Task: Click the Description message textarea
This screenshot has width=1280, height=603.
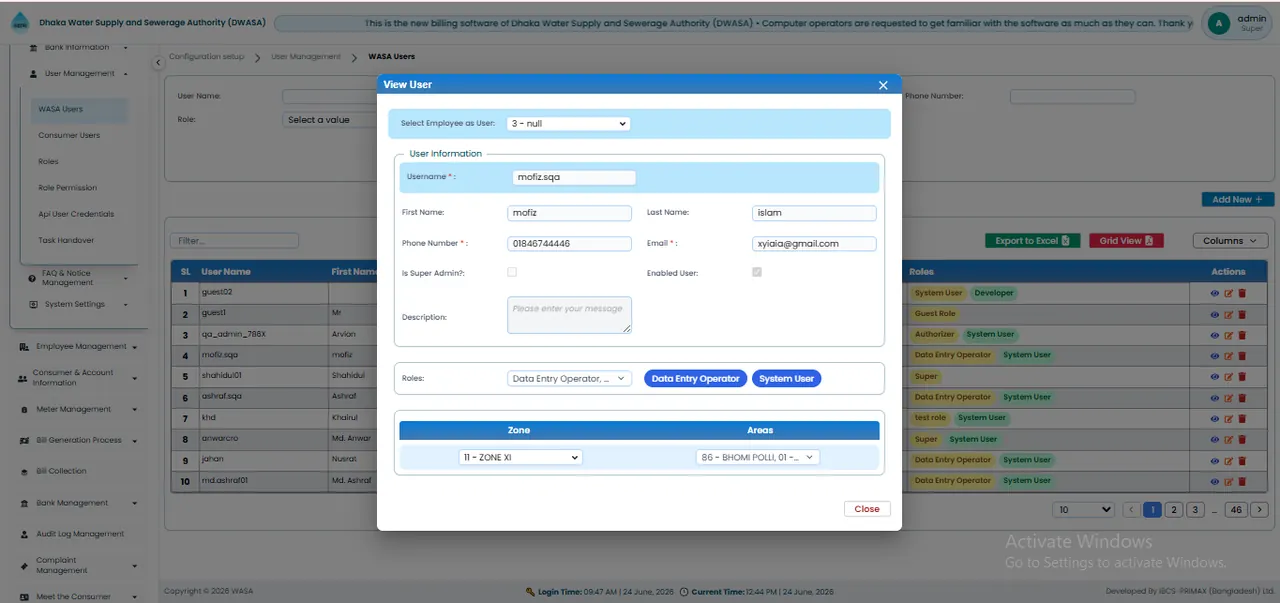Action: [570, 315]
